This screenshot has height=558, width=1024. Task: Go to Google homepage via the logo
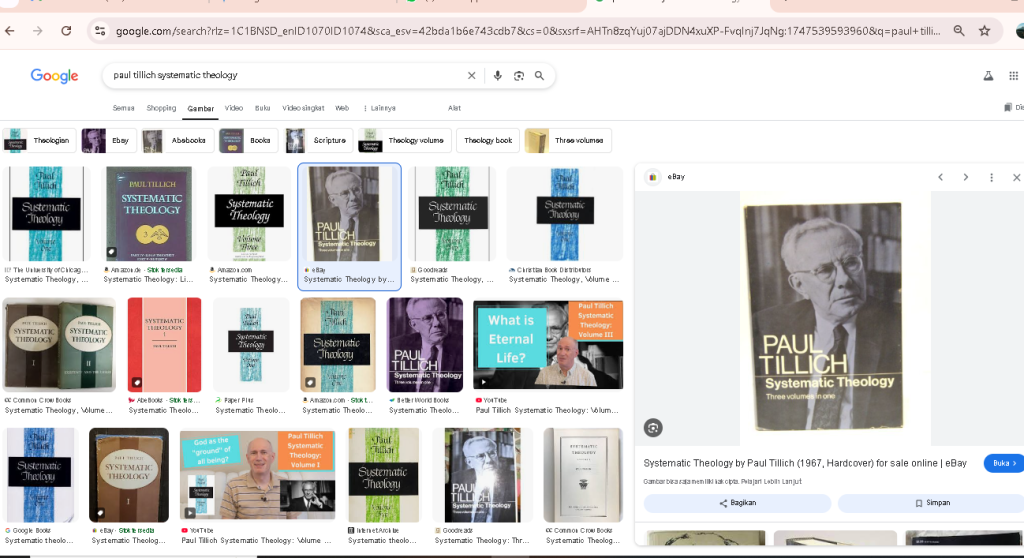point(54,76)
